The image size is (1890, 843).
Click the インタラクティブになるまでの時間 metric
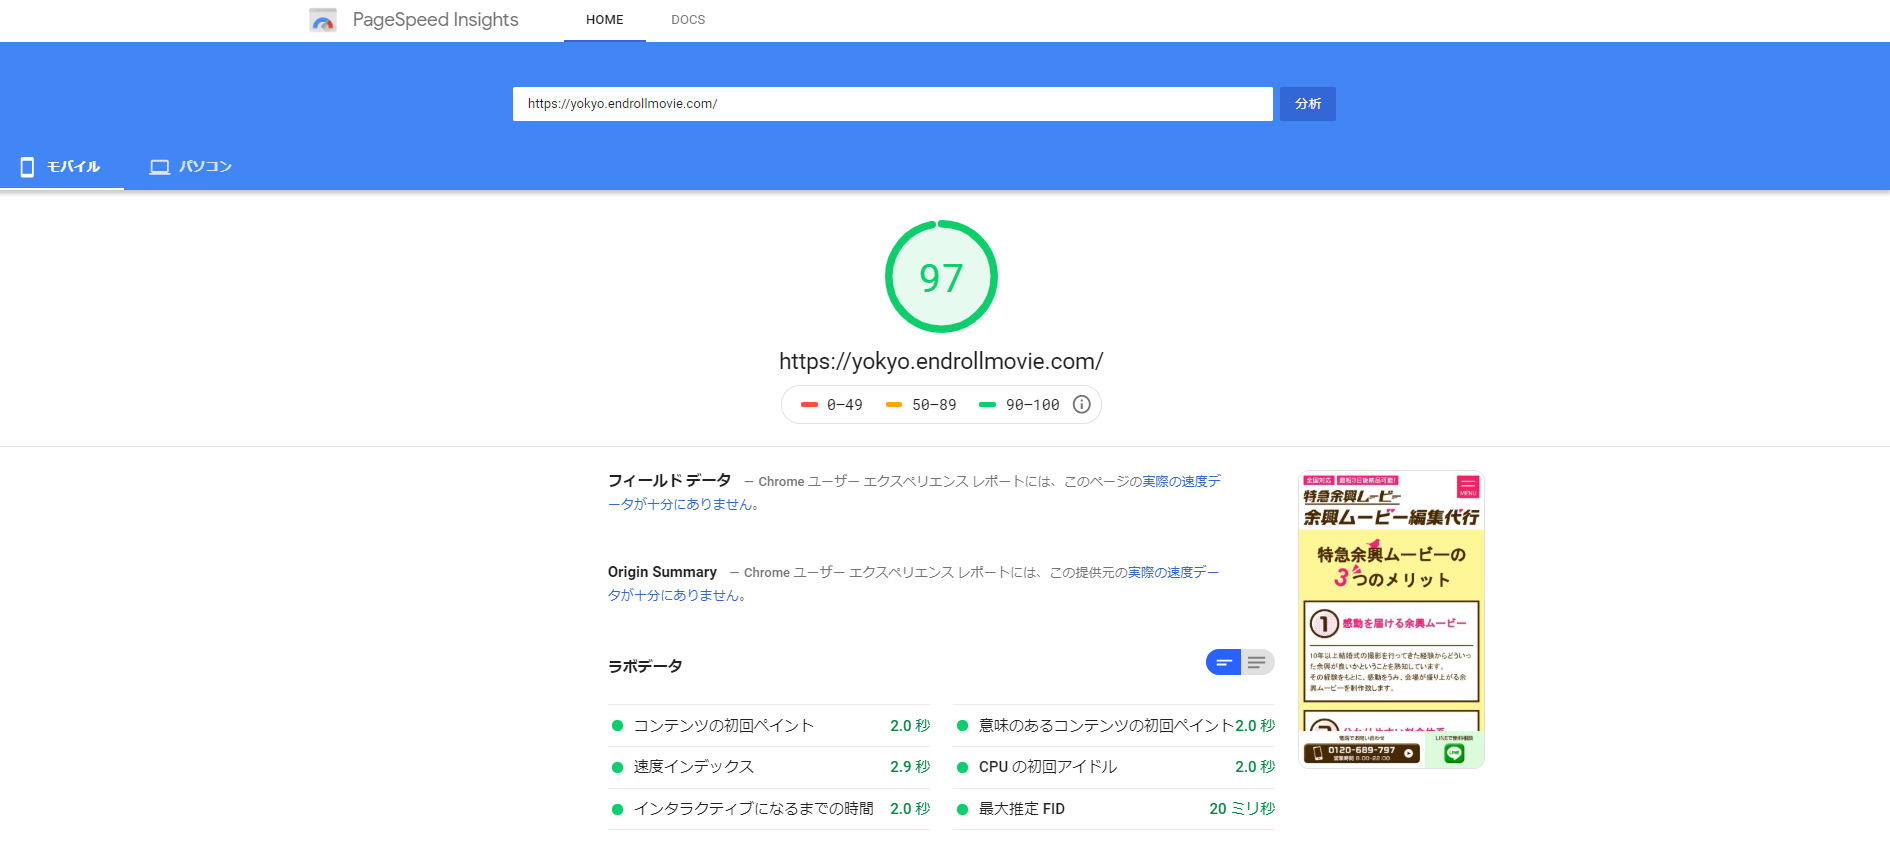click(769, 809)
